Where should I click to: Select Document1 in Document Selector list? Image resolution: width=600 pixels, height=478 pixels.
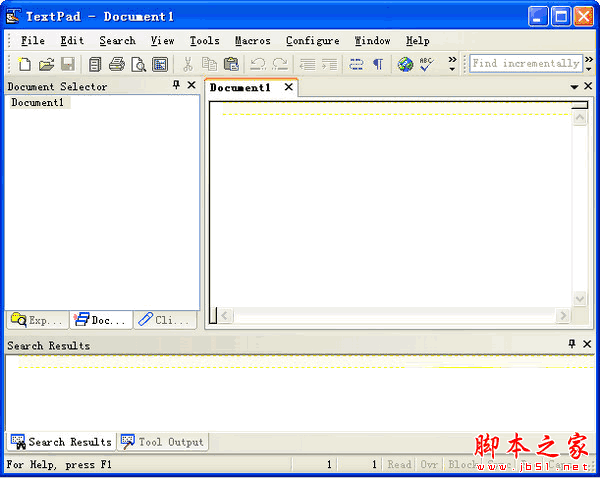point(38,103)
